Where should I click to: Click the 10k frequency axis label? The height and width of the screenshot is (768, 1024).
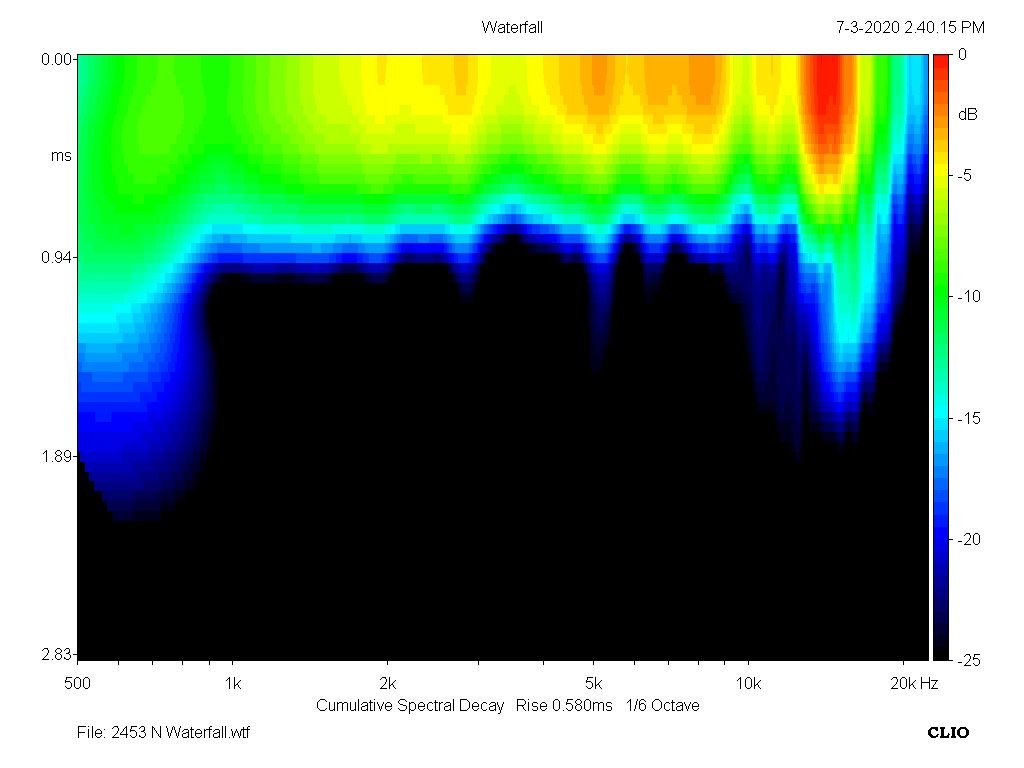point(748,684)
